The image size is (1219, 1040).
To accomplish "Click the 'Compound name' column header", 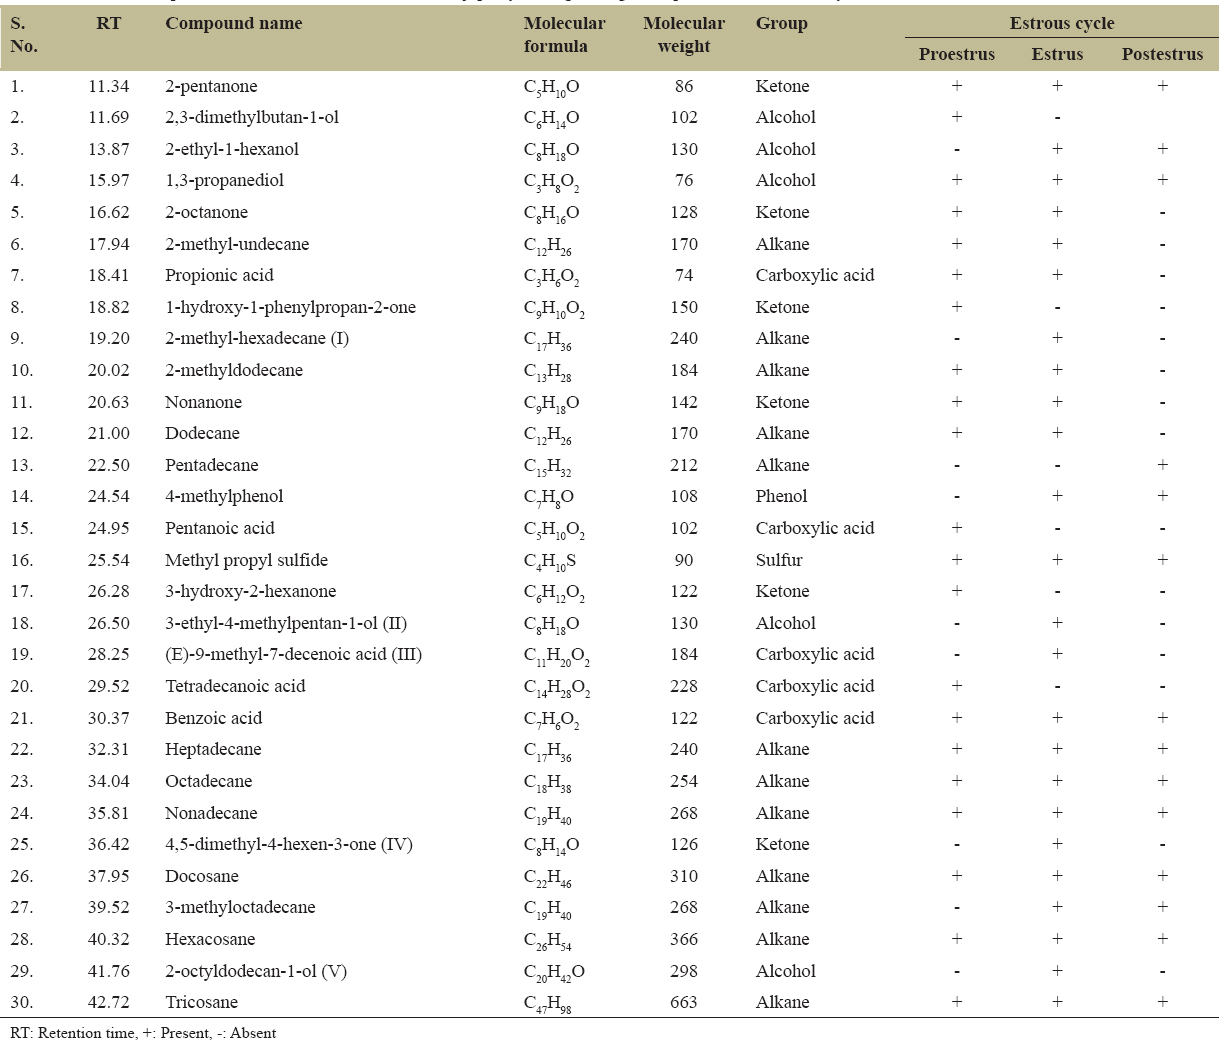I will [233, 23].
